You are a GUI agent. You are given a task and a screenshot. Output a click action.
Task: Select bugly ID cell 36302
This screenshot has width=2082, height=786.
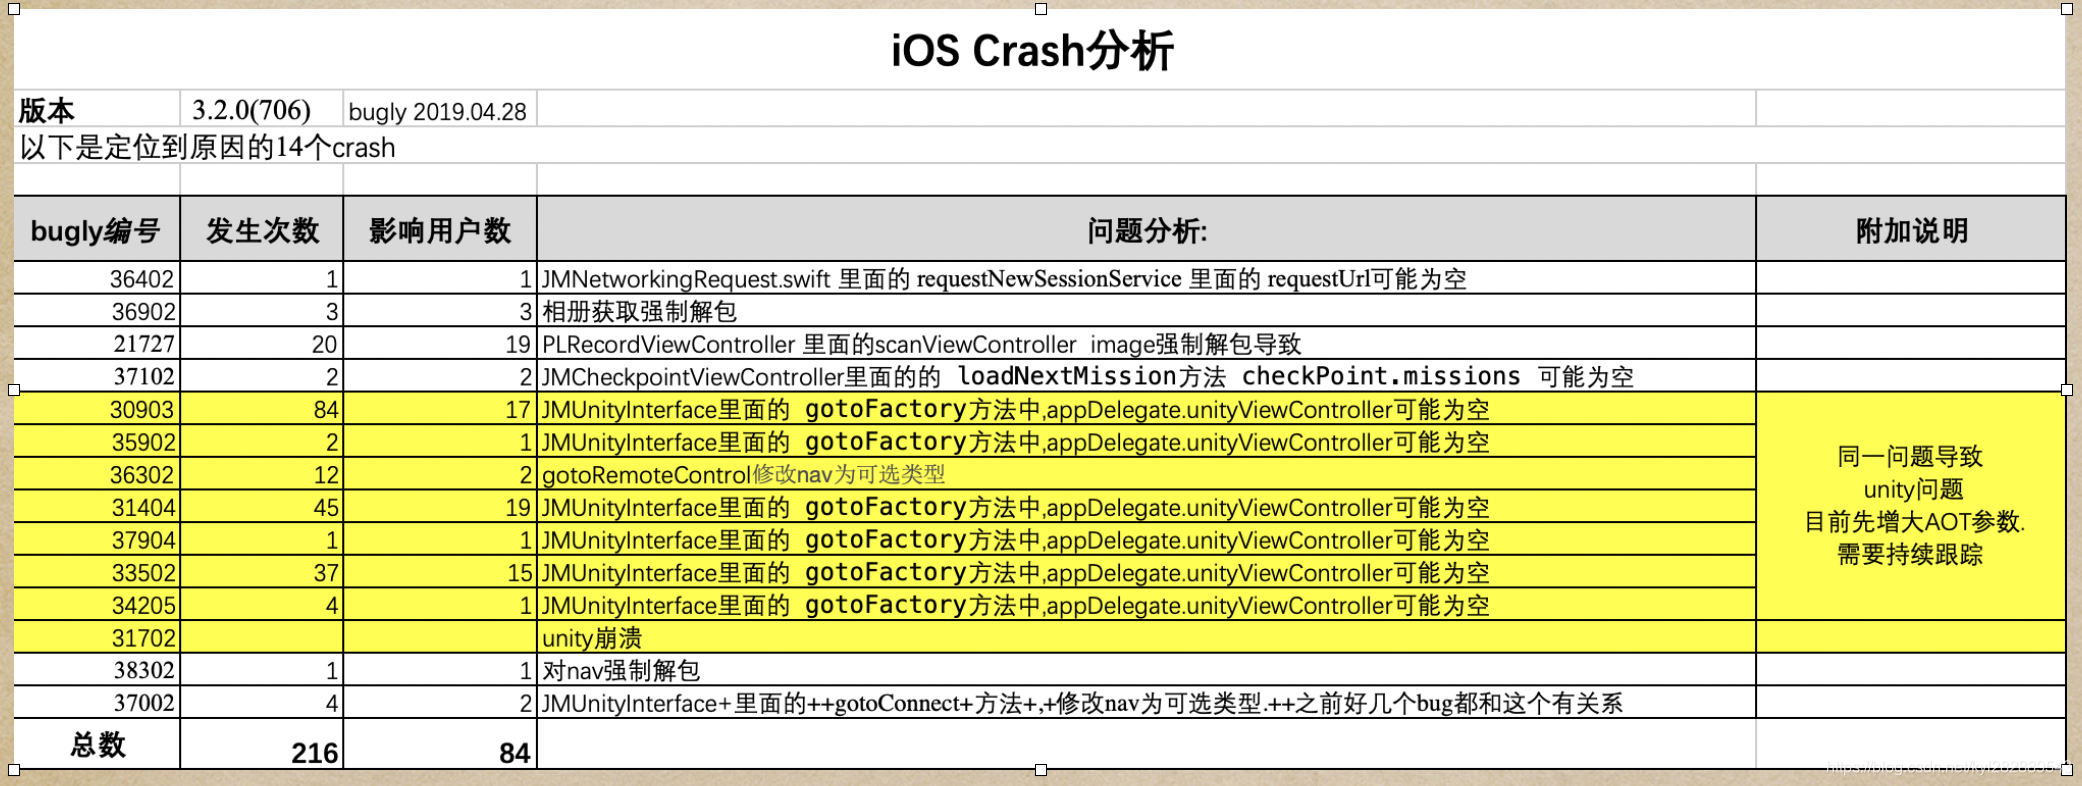(x=97, y=474)
